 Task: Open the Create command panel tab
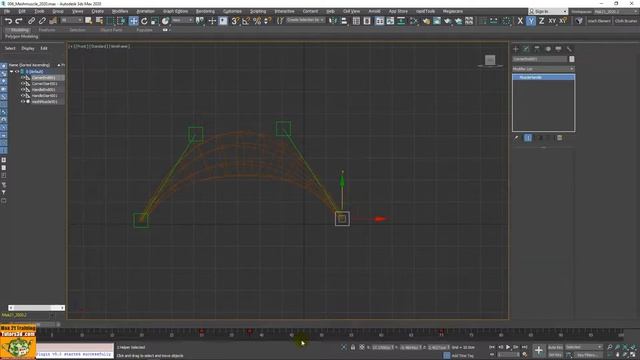point(516,49)
